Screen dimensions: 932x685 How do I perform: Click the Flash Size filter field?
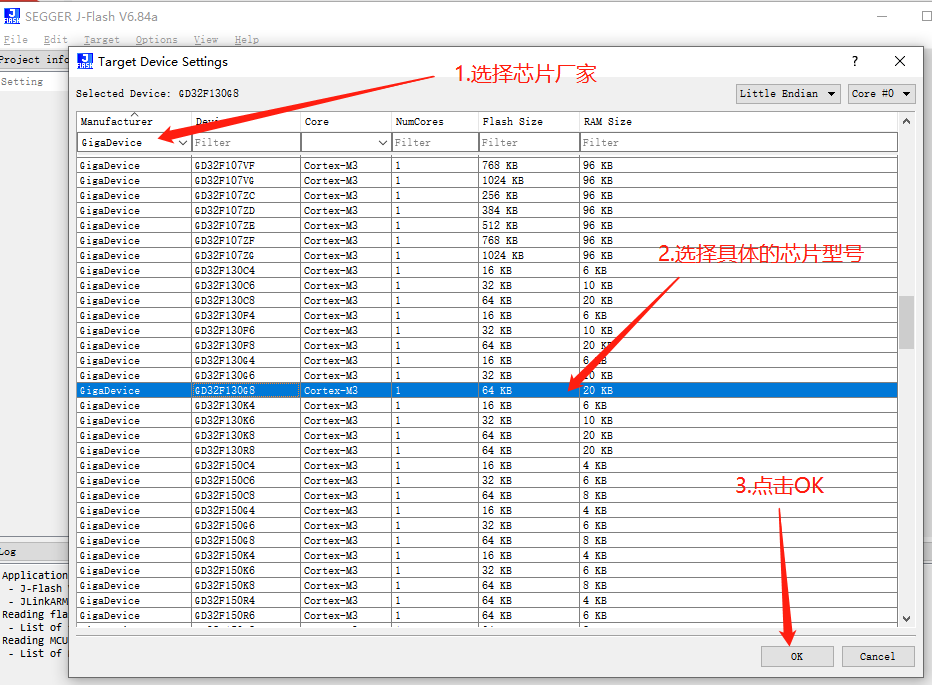[529, 143]
